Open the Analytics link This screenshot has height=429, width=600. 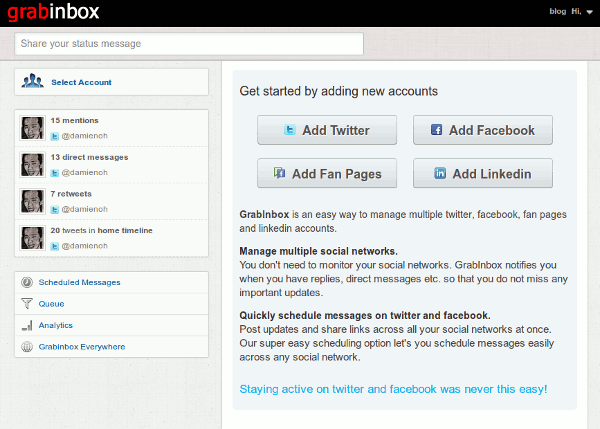[55, 325]
